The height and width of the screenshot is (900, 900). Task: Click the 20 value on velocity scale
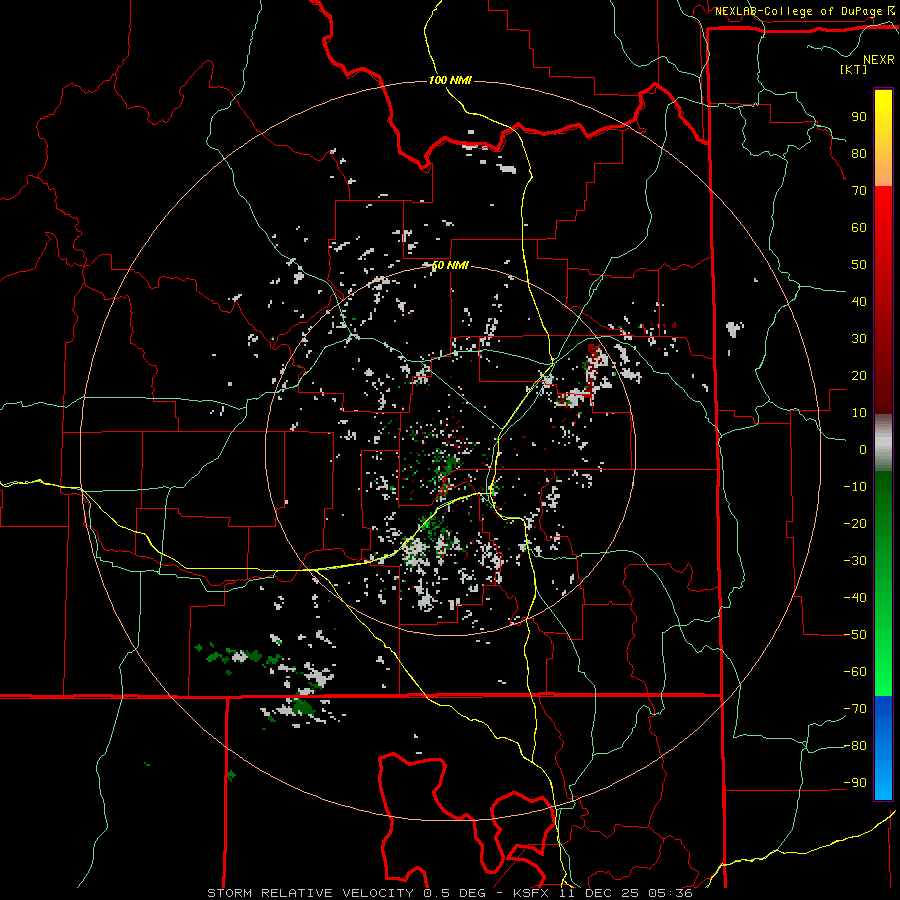(859, 375)
